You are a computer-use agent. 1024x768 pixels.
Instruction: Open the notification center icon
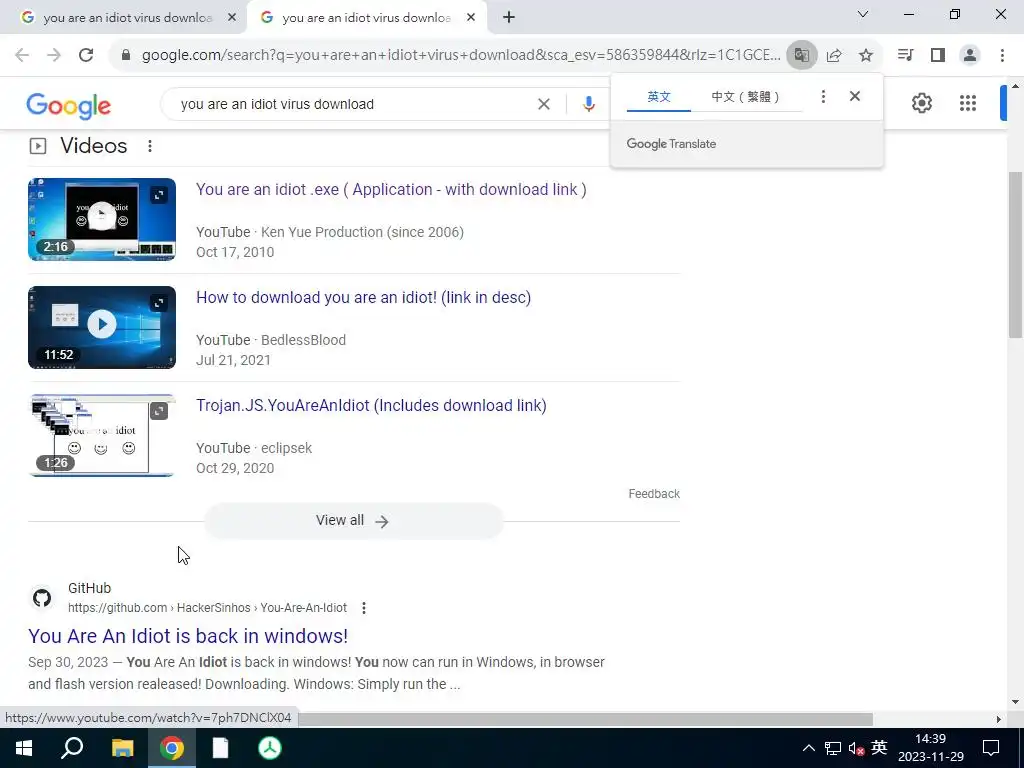[x=991, y=748]
